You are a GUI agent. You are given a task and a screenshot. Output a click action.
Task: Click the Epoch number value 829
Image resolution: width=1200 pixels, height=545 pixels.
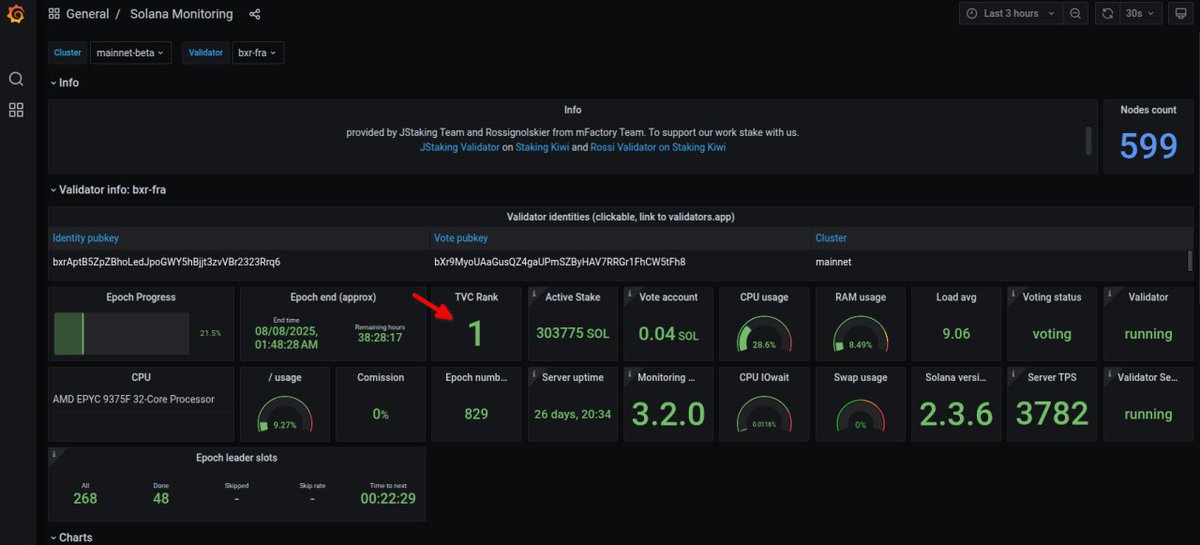pos(476,413)
